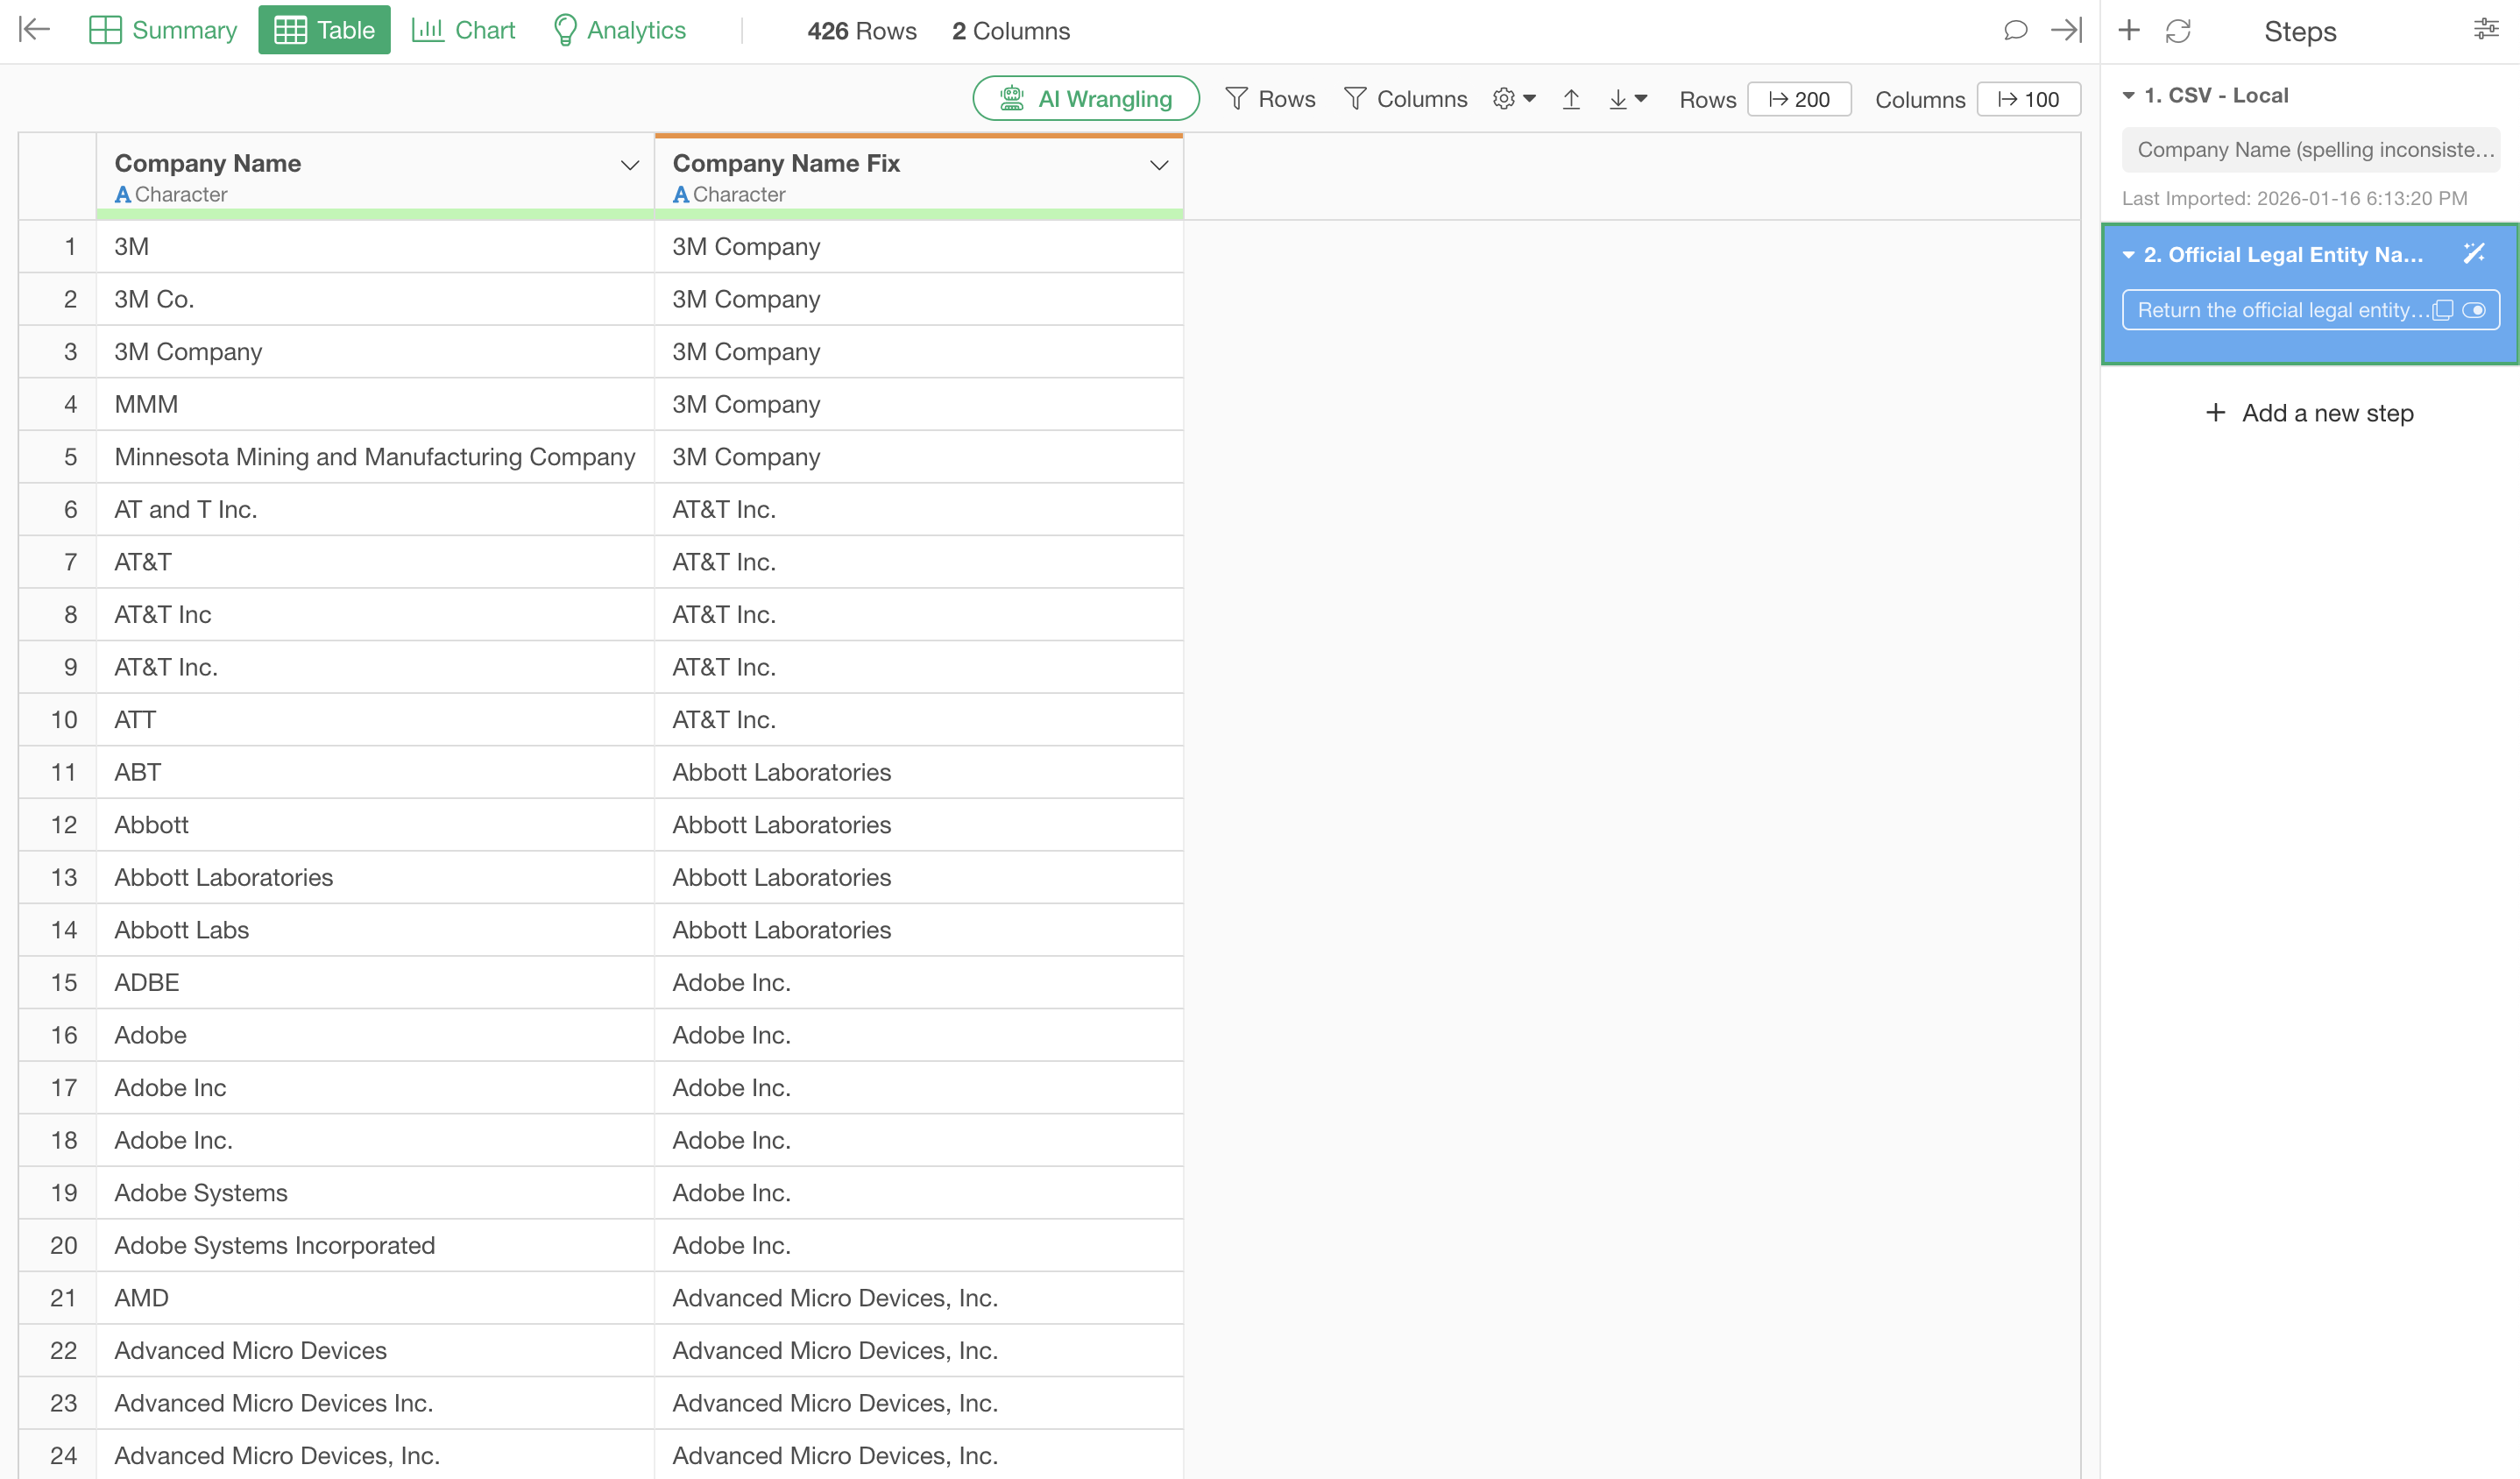Click the upload export arrow icon

tap(1571, 99)
